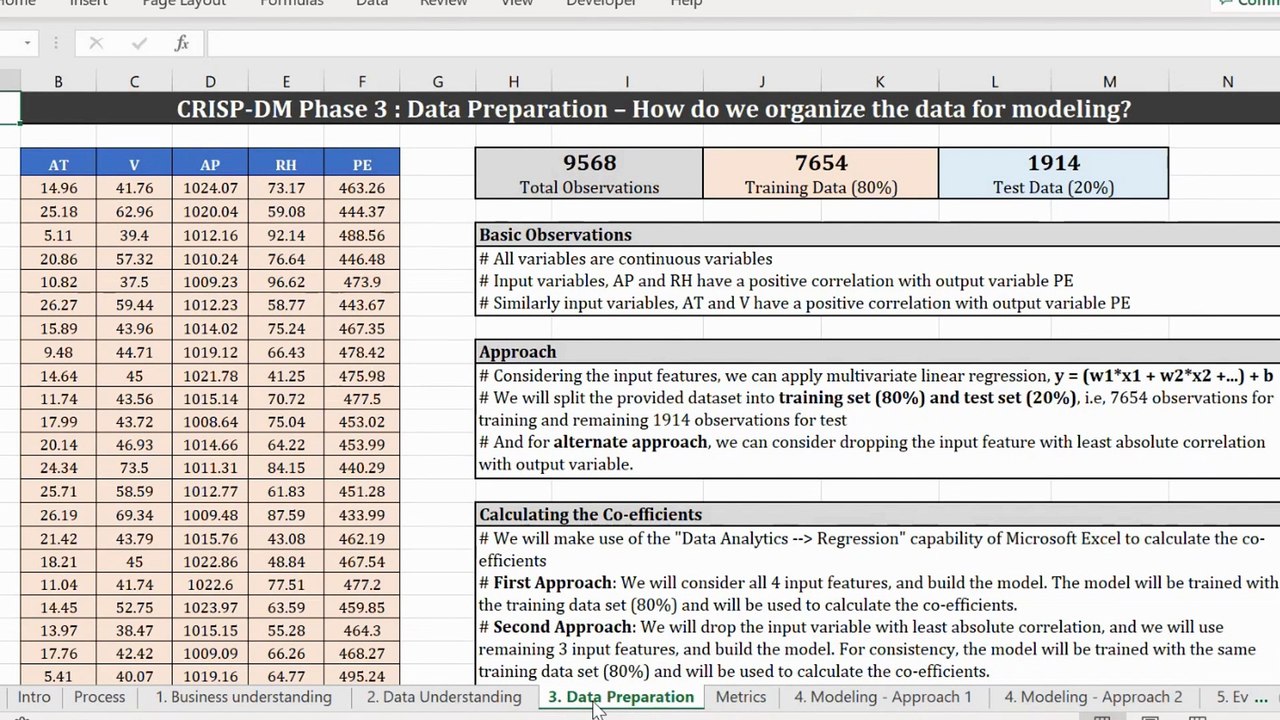Click the RH table header cell
The image size is (1280, 720).
pos(286,165)
